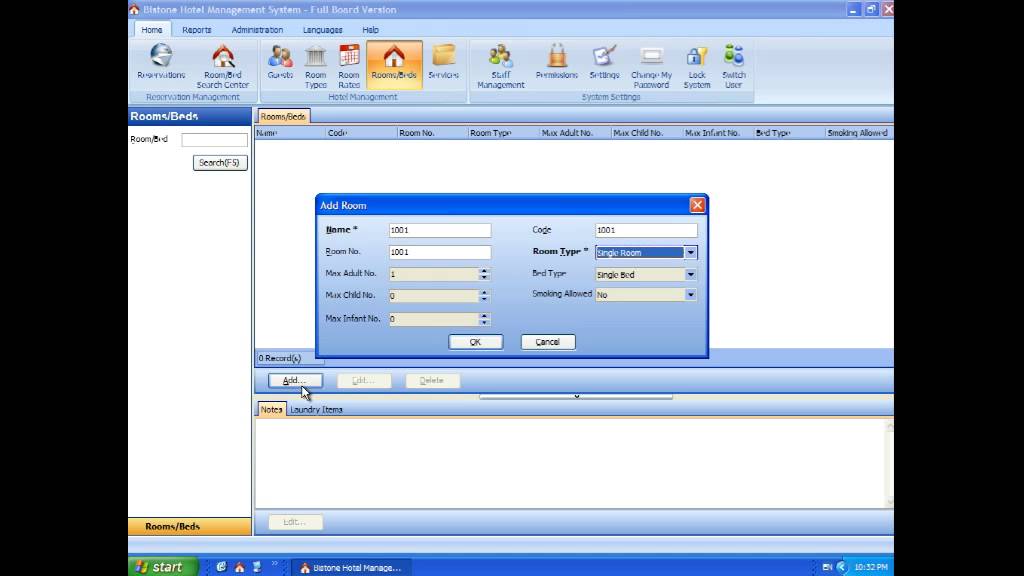Click the Rooms/Beds bottom navigation bar

[189, 526]
